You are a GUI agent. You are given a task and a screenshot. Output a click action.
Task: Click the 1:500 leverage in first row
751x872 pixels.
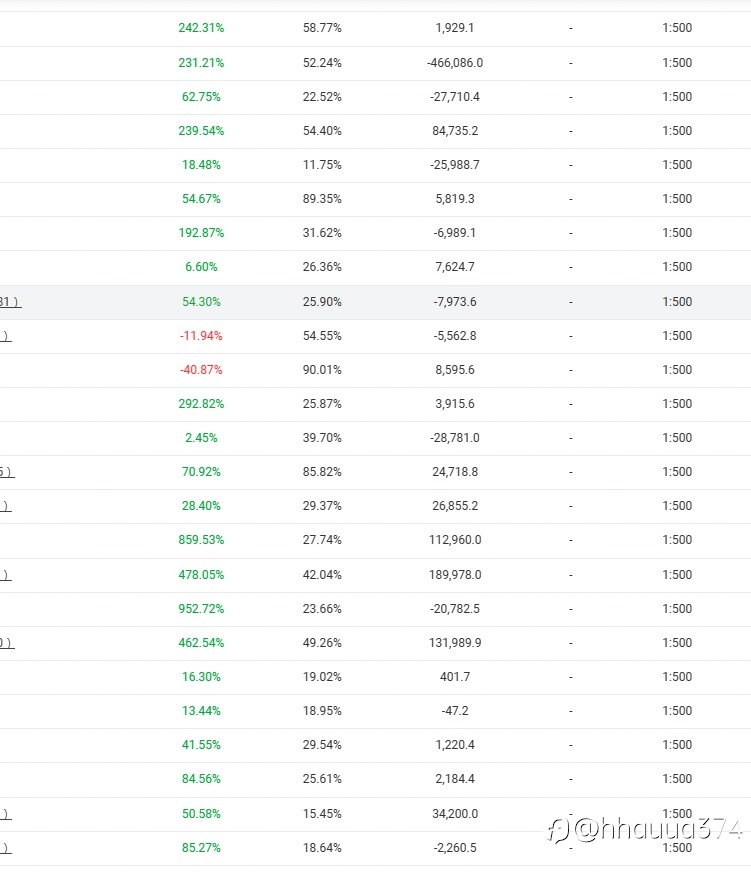click(x=677, y=28)
